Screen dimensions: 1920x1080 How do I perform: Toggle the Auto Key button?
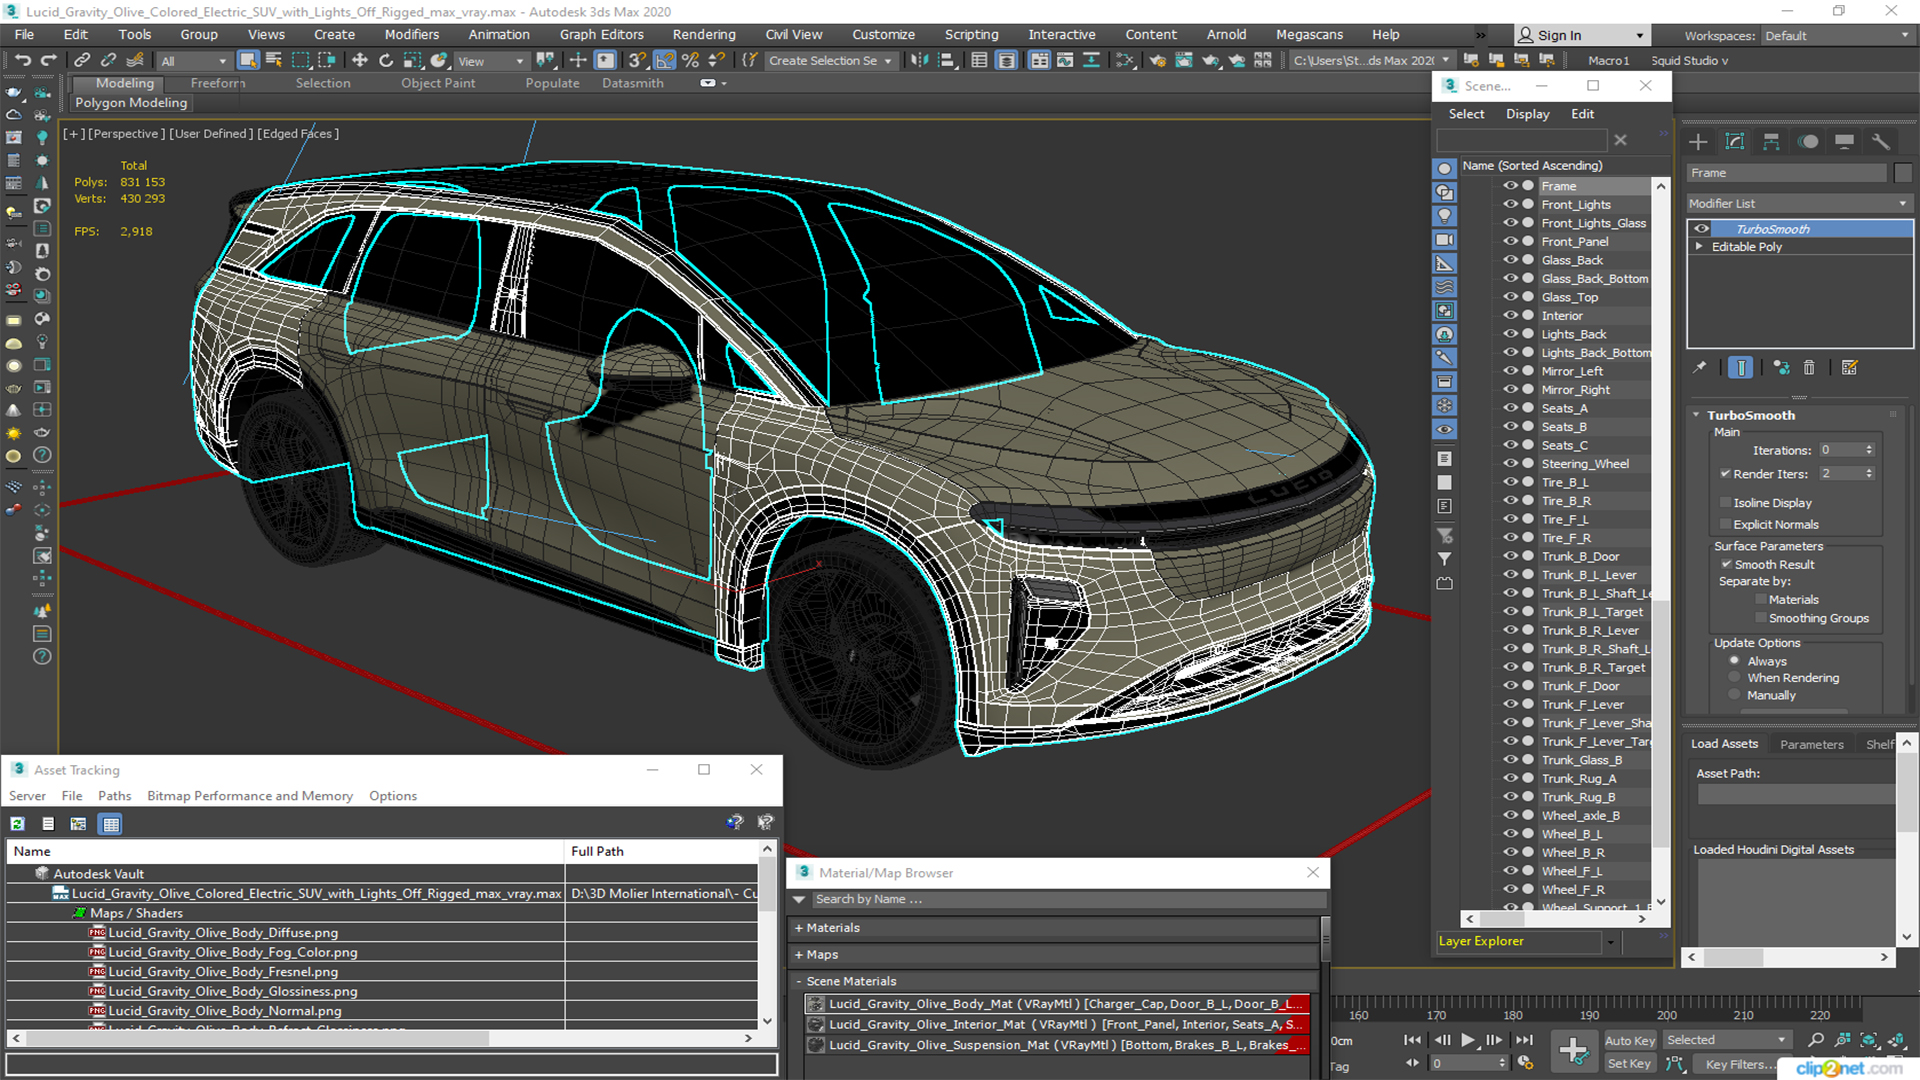(1629, 1041)
